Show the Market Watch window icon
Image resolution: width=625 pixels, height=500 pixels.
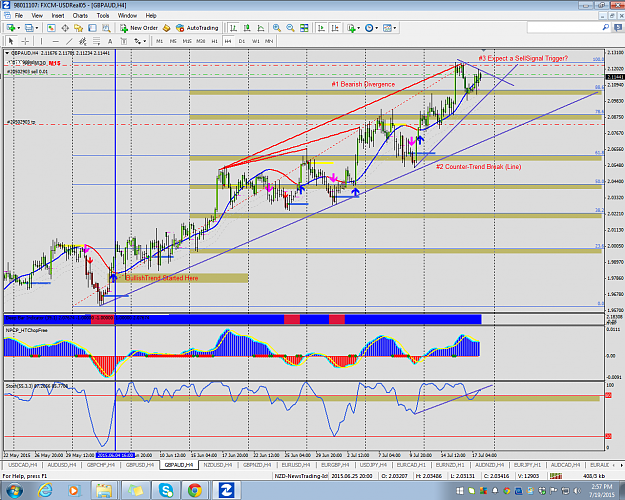click(51, 28)
